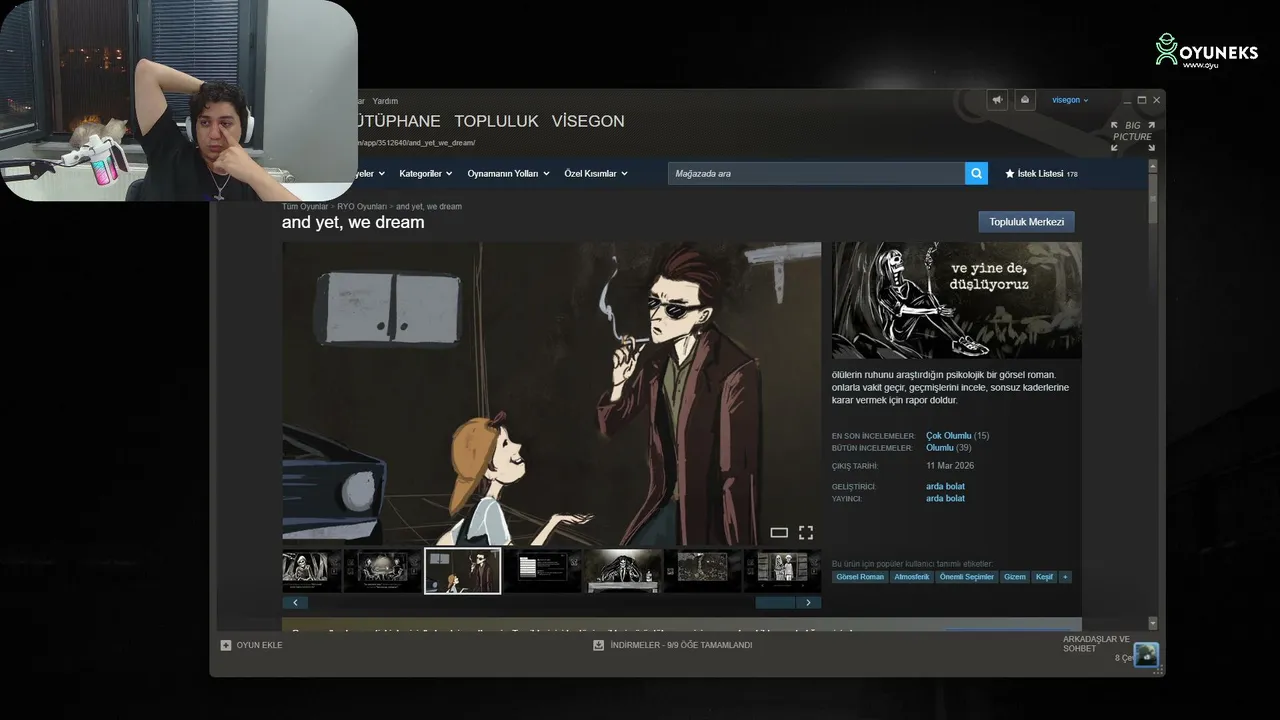Click the page title and yet, we dream
This screenshot has width=1280, height=720.
point(353,222)
